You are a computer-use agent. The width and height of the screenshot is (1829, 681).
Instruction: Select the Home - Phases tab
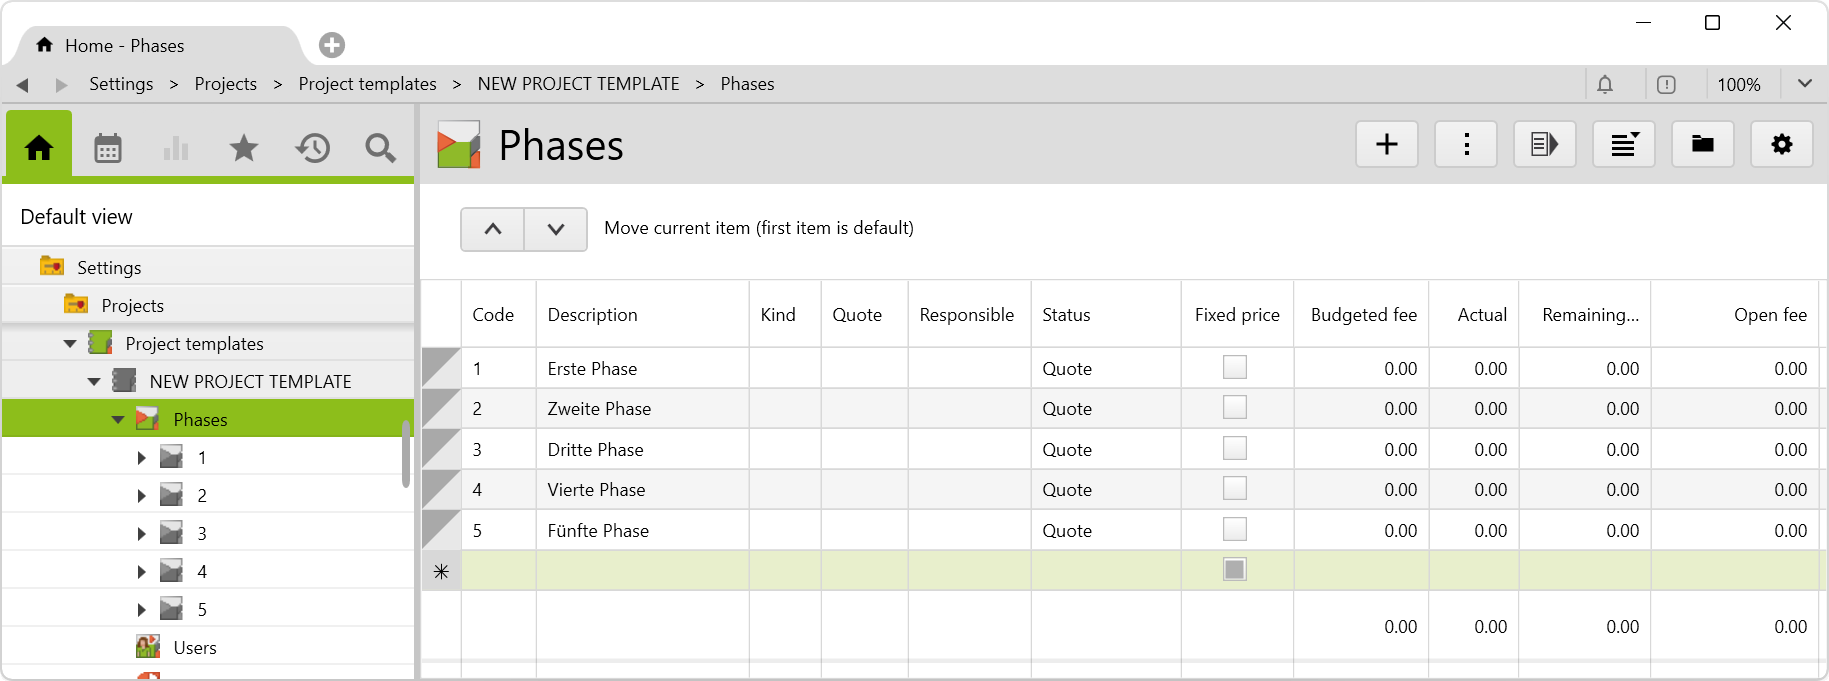point(125,46)
